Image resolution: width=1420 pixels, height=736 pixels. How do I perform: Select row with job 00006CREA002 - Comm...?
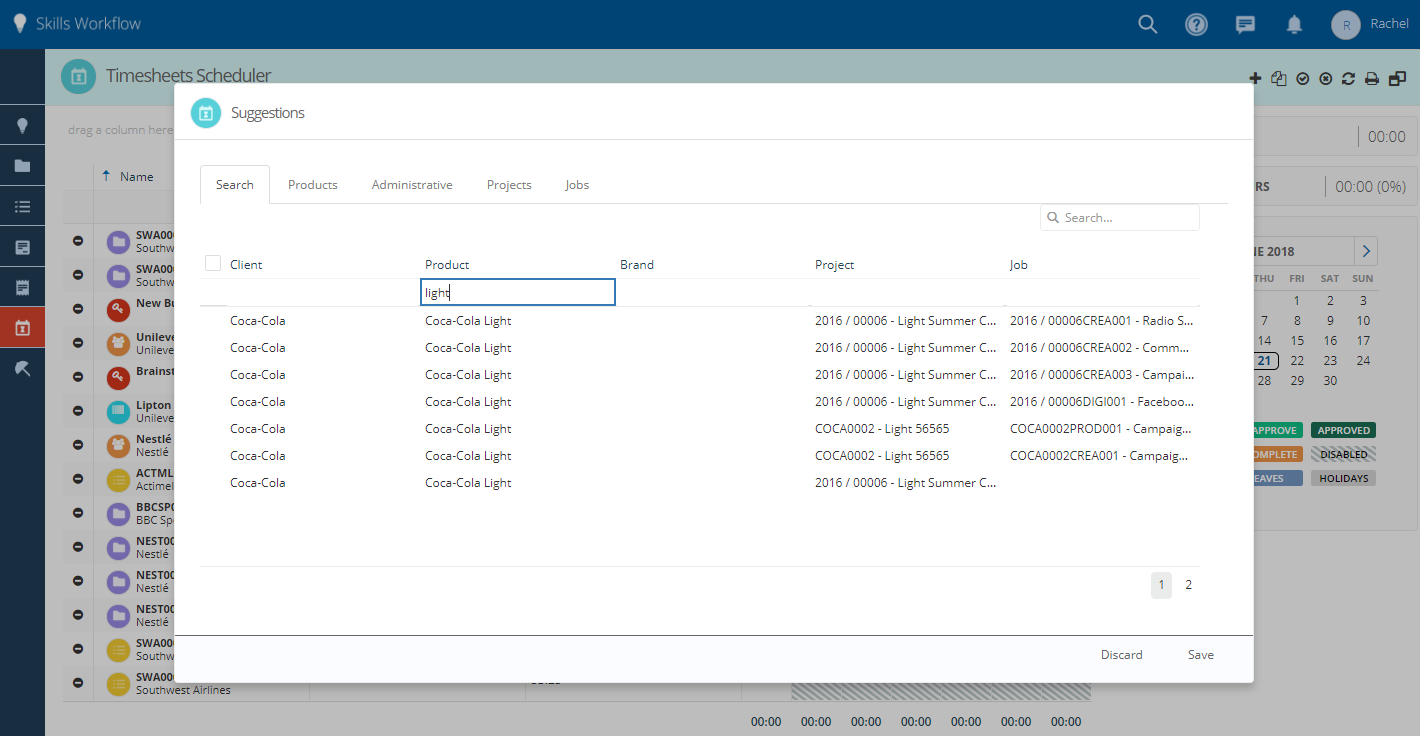(x=700, y=348)
